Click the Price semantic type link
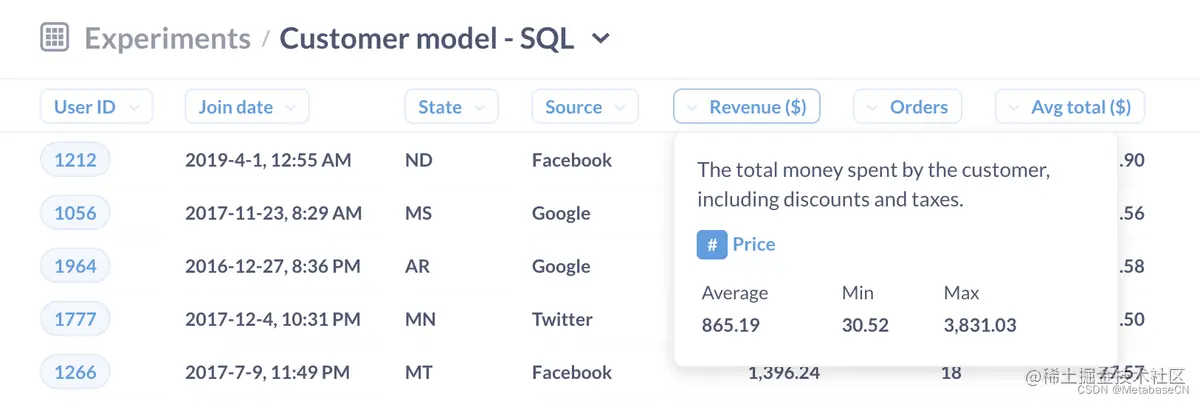This screenshot has height=401, width=1200. 753,244
